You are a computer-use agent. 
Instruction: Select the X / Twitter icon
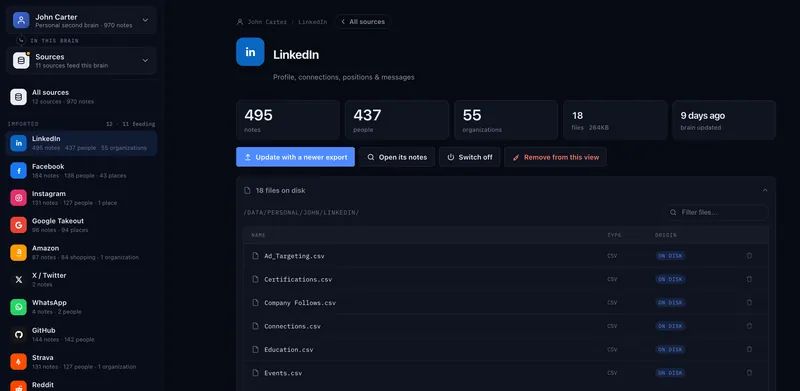tap(18, 280)
